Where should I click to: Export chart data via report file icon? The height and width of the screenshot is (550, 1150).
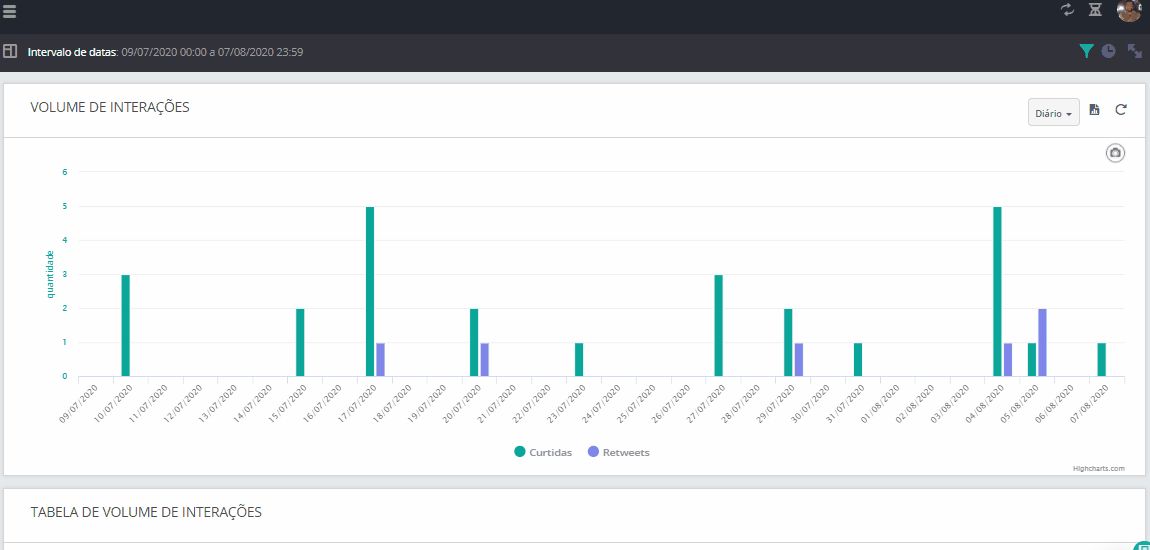tap(1094, 110)
